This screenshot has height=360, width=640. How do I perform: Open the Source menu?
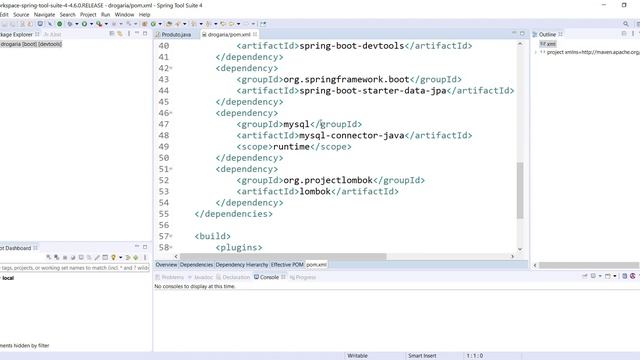21,14
